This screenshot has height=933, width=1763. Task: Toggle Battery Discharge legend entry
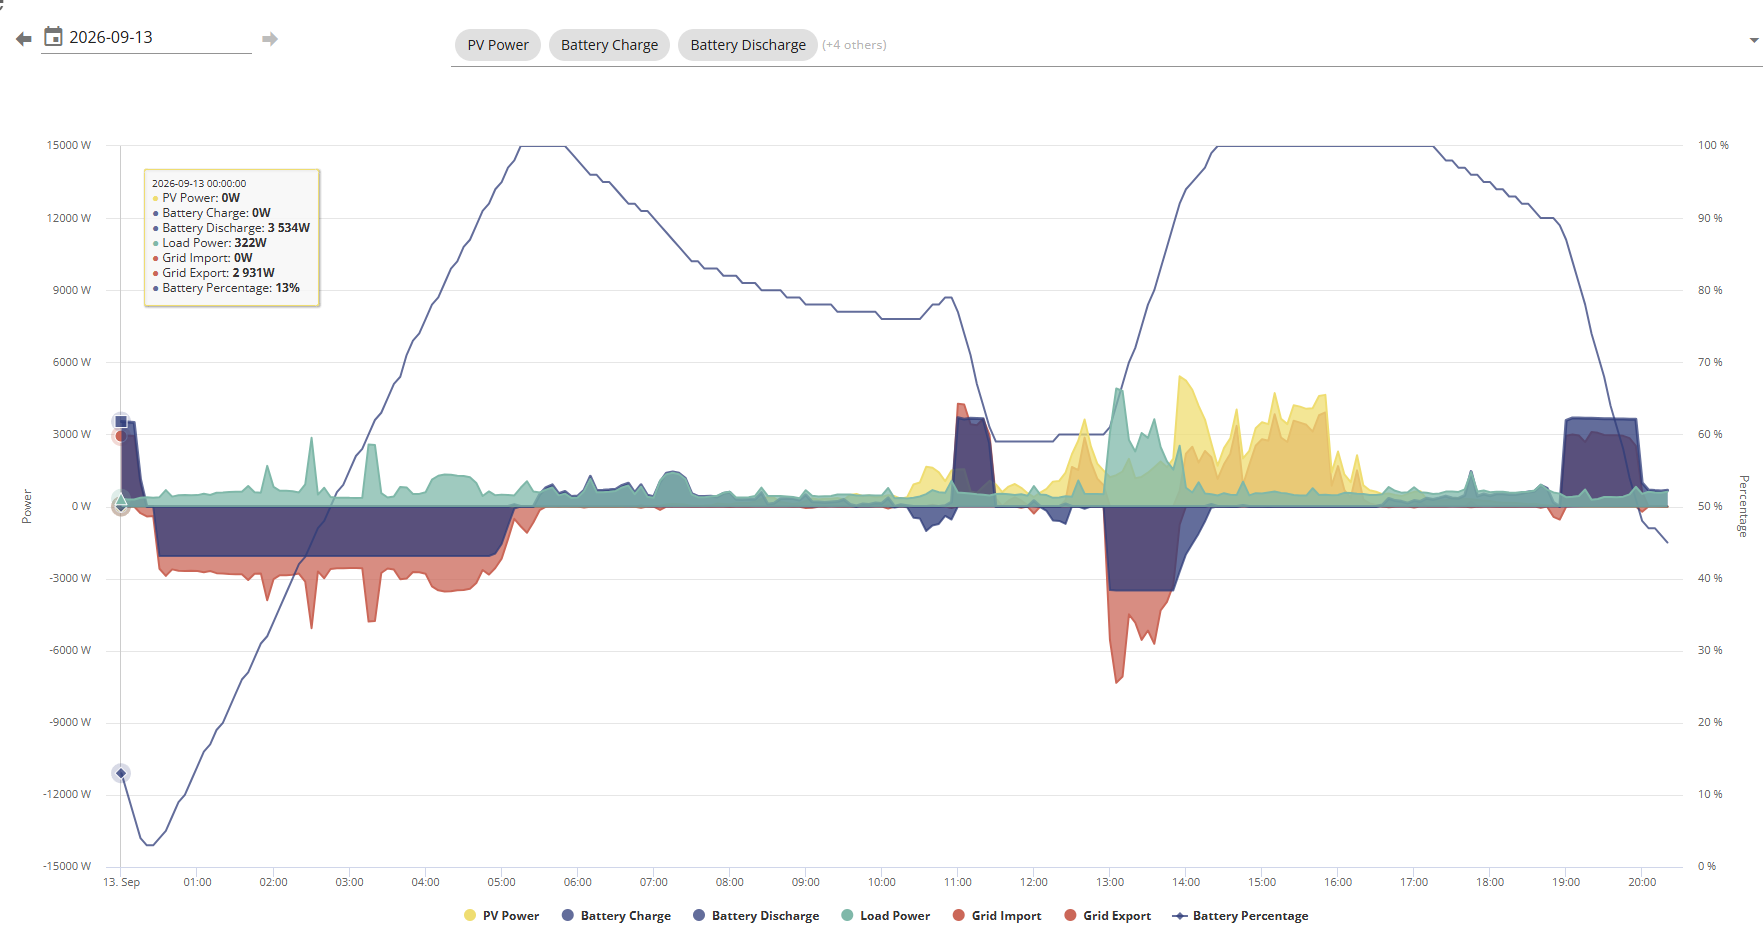[x=756, y=916]
